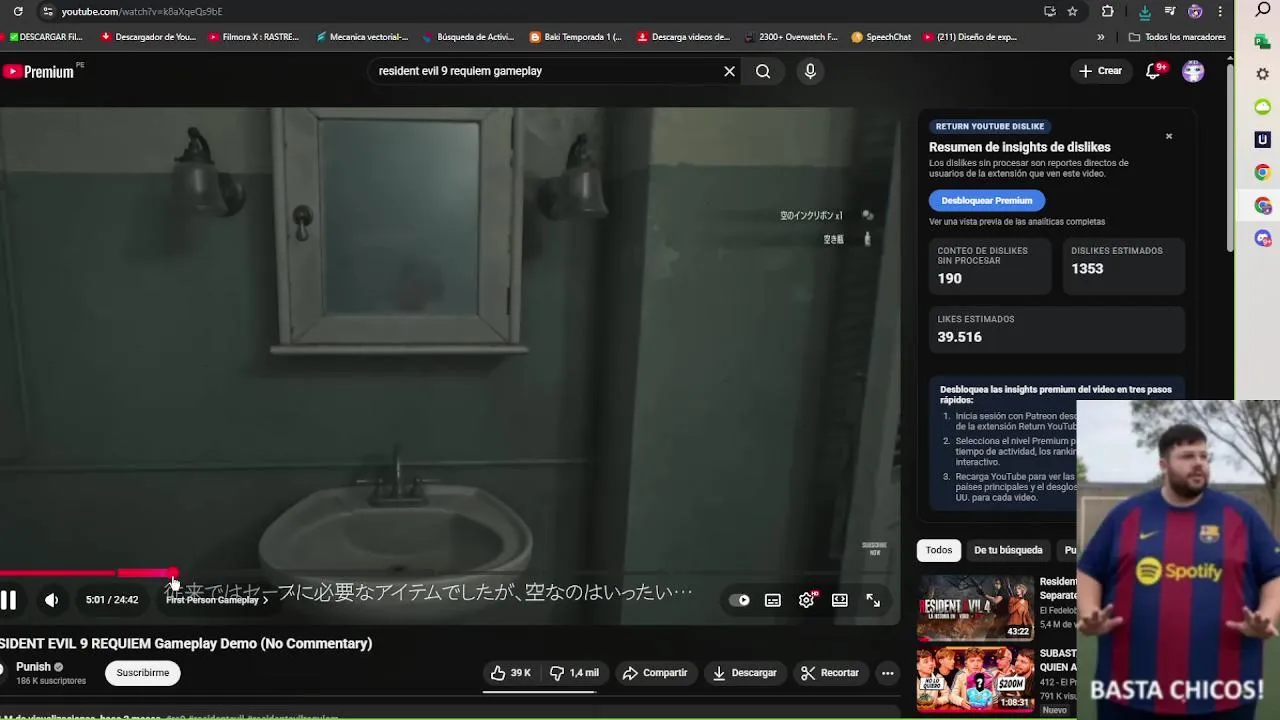1280x720 pixels.
Task: Open the browser extensions puzzle icon
Action: click(x=1107, y=11)
